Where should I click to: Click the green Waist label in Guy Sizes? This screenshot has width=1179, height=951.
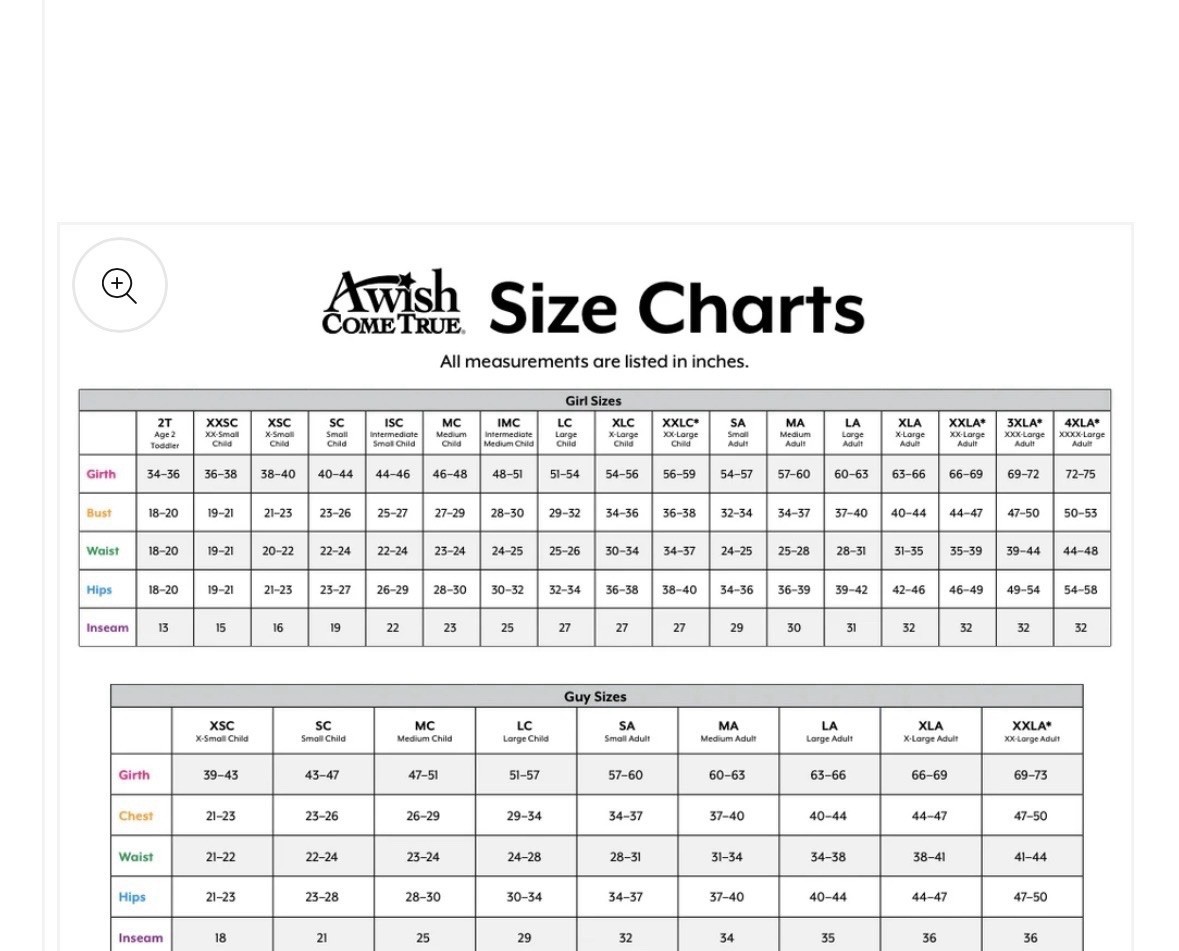click(x=136, y=857)
